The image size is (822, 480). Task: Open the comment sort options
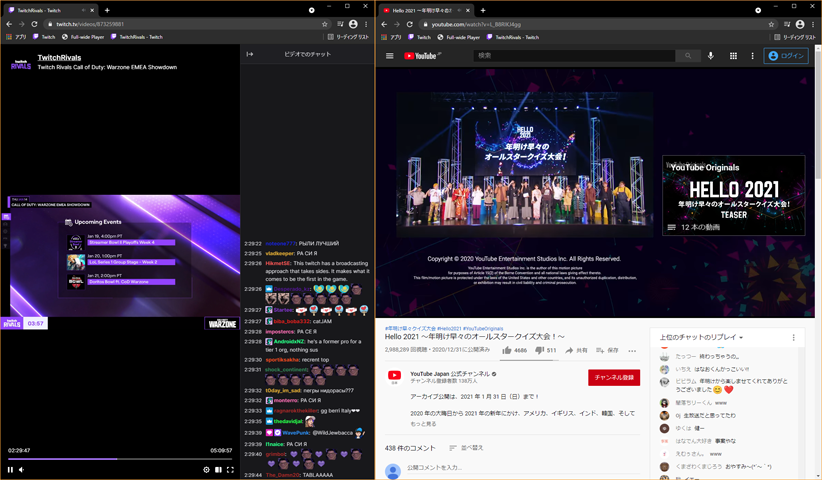point(467,448)
